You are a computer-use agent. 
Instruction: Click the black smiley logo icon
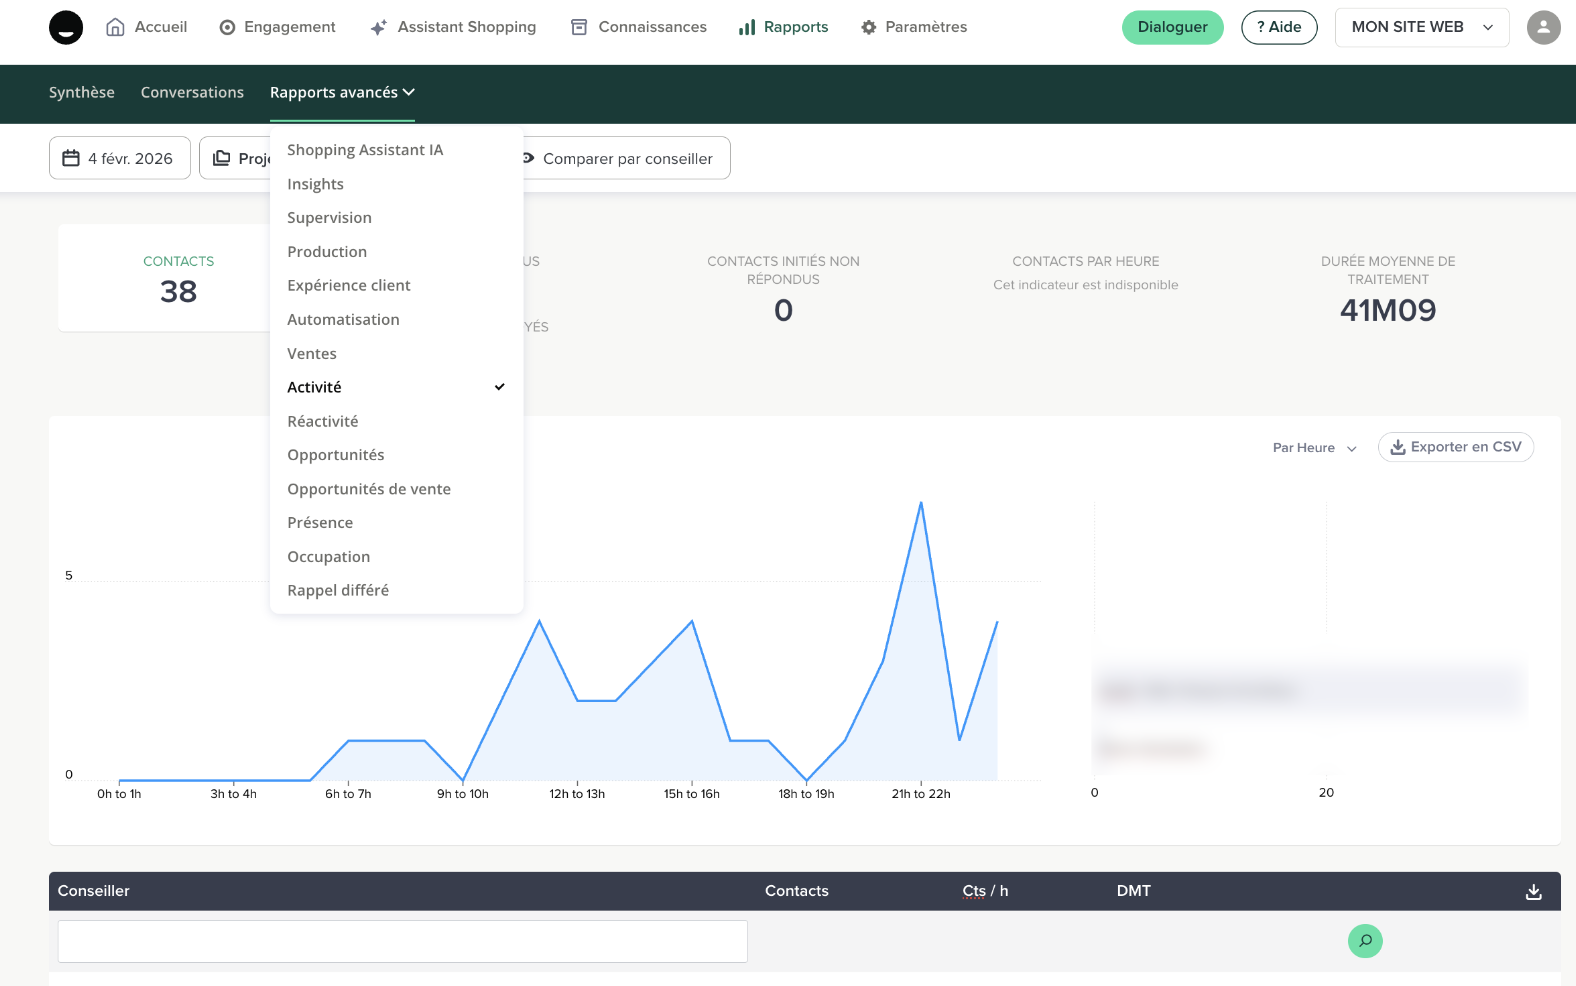(x=66, y=27)
